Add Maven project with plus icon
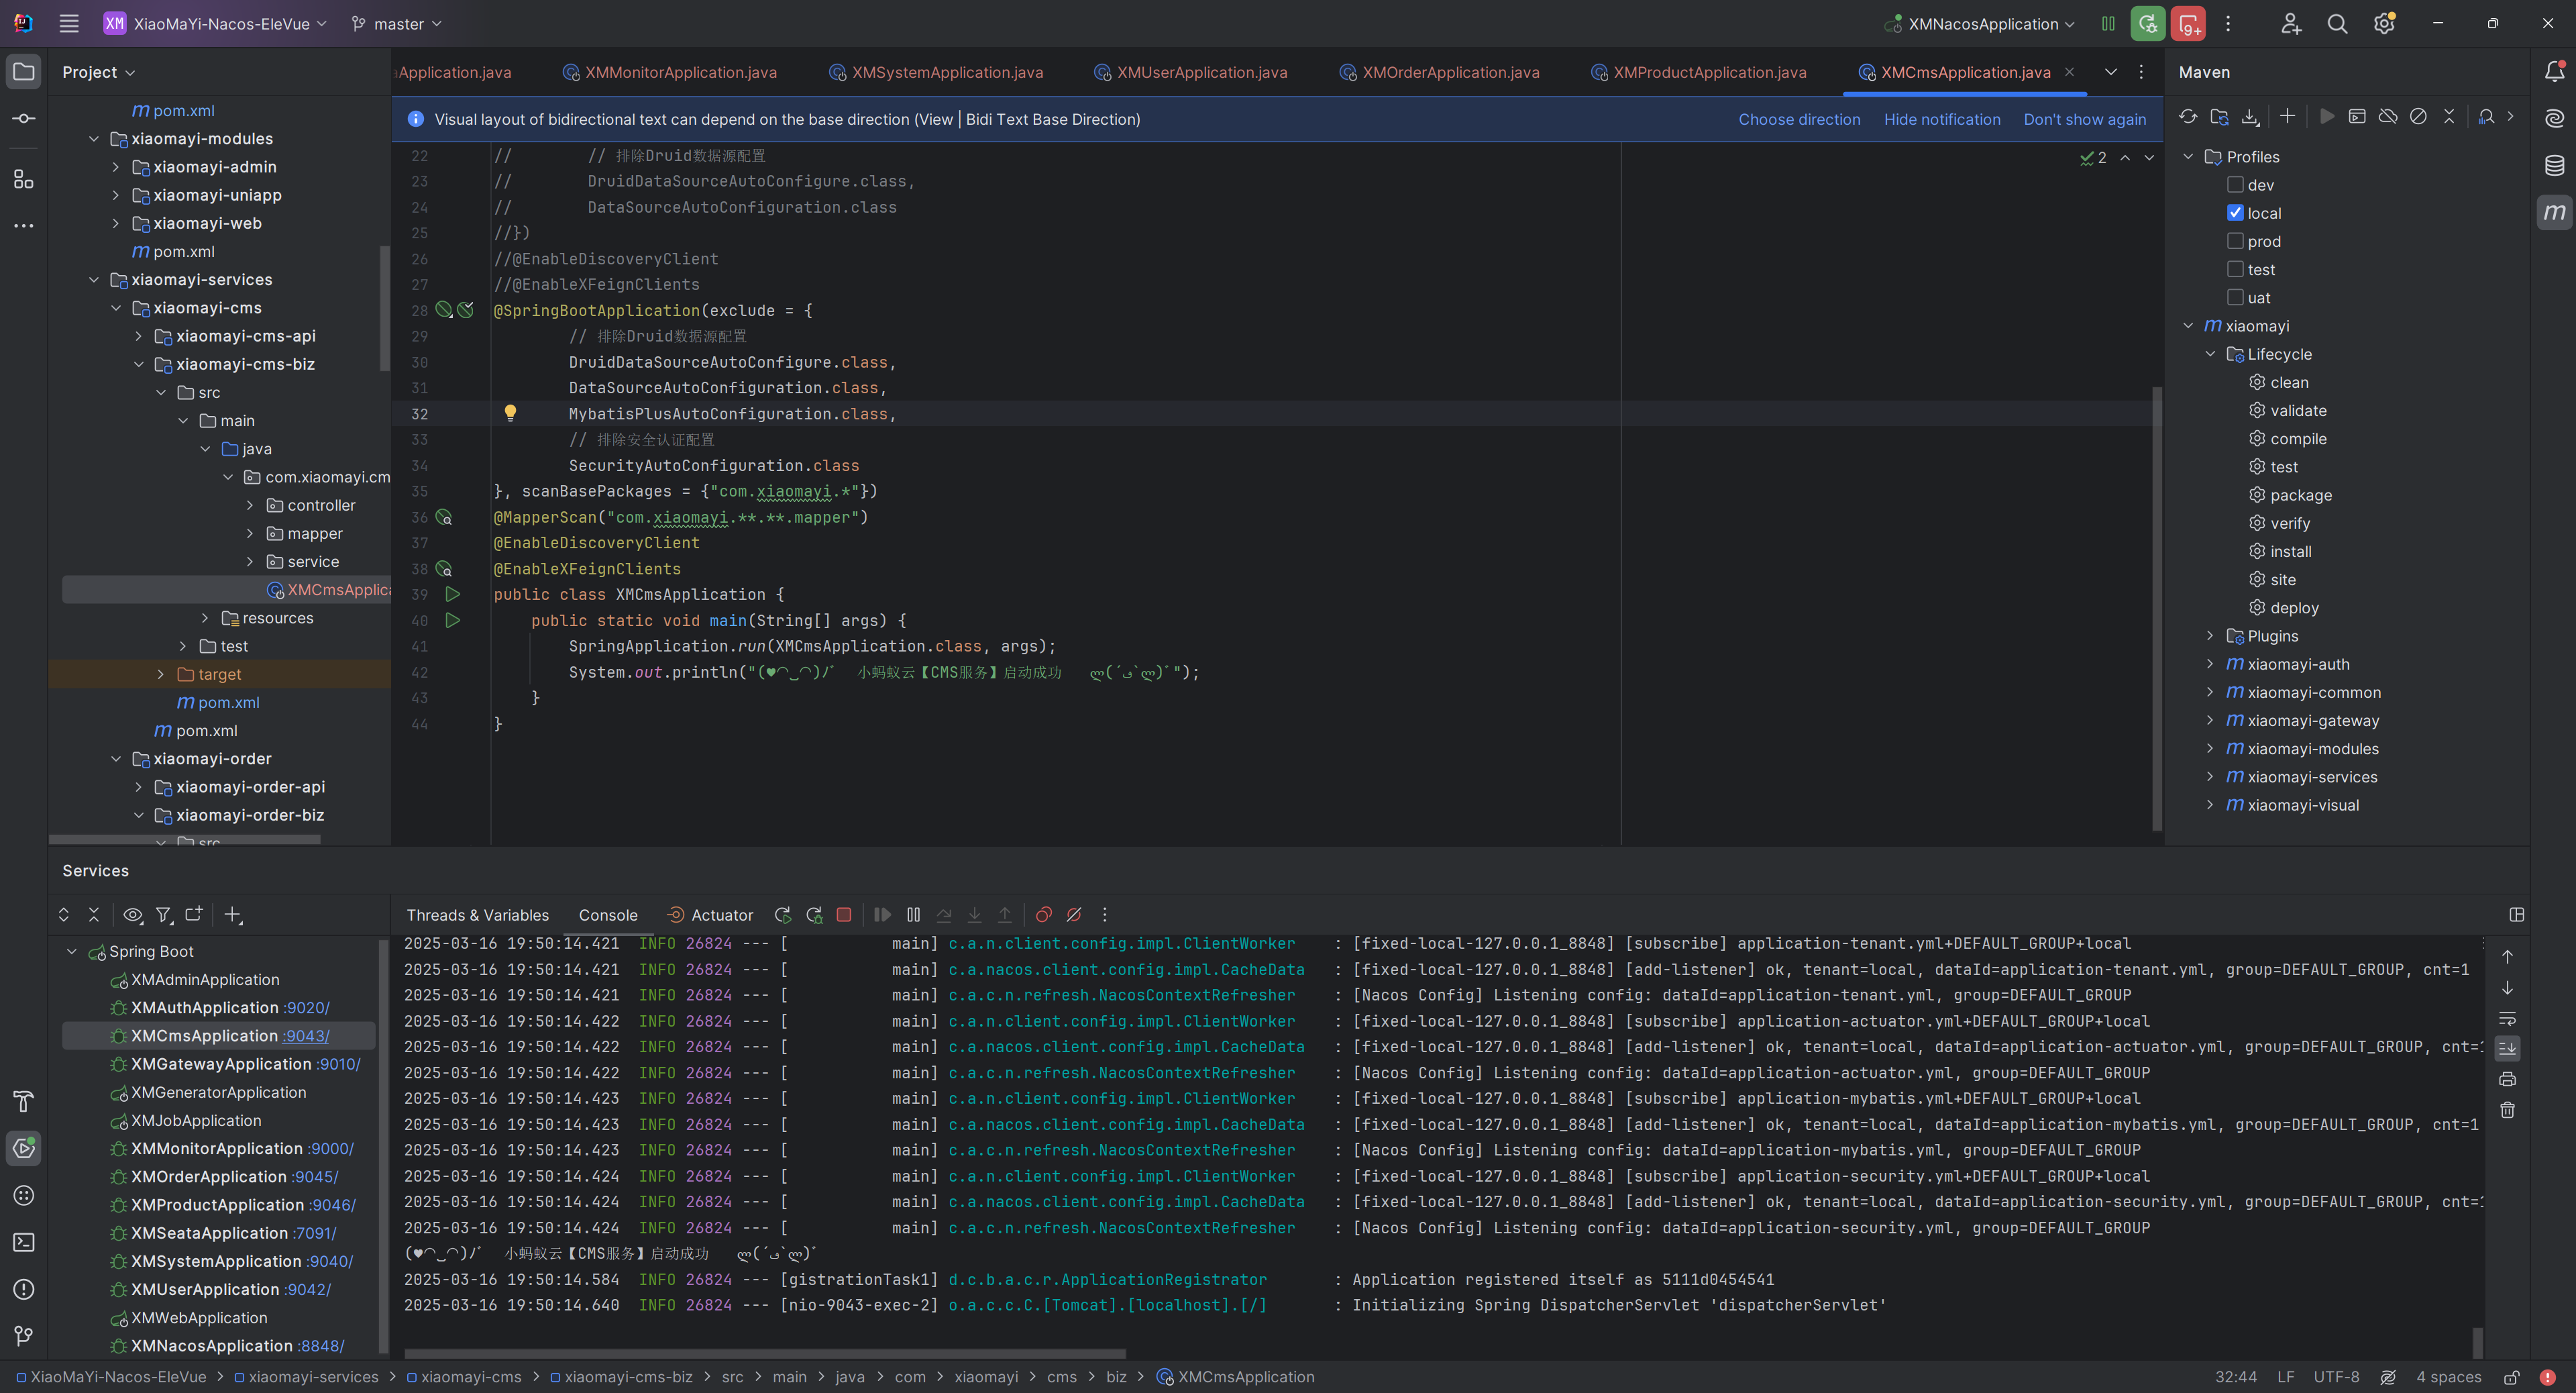 click(2288, 116)
